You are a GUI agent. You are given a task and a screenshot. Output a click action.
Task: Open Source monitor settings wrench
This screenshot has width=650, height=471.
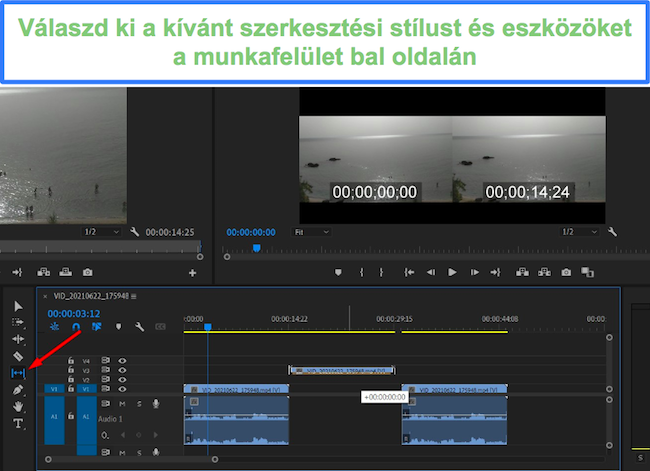(x=134, y=232)
